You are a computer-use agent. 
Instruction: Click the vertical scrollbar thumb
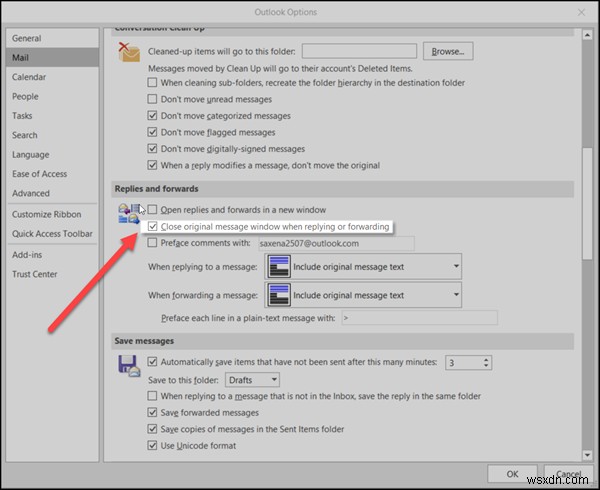587,203
